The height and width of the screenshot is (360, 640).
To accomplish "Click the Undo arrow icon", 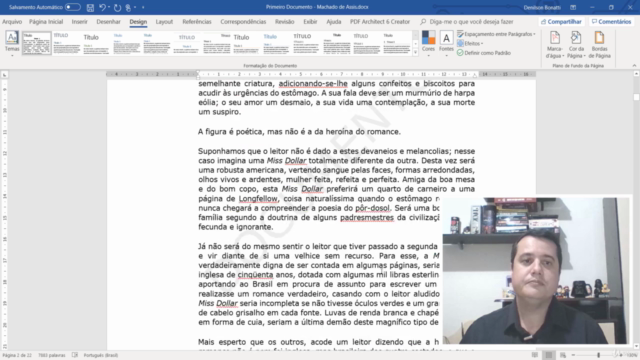I will pos(102,7).
